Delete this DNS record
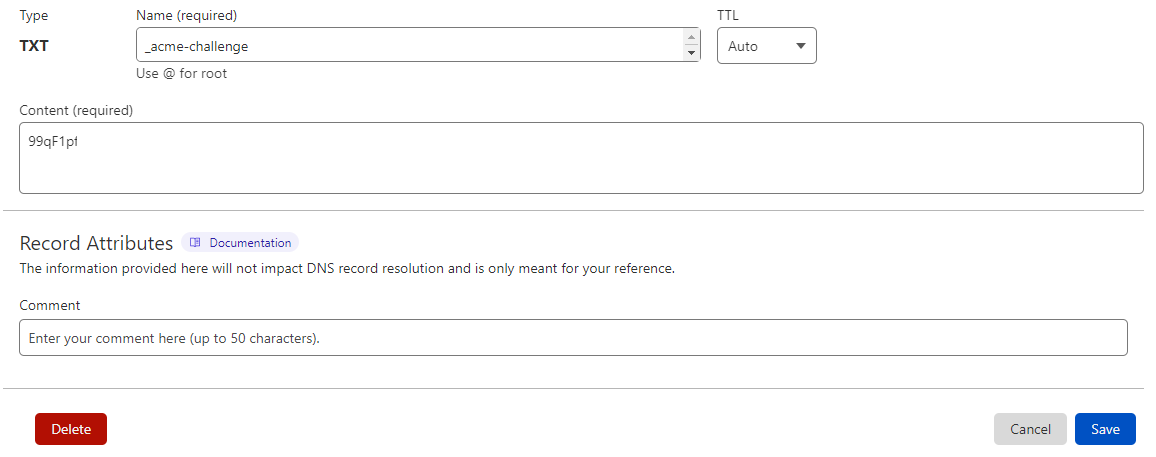Viewport: 1156px width, 457px height. pyautogui.click(x=71, y=429)
